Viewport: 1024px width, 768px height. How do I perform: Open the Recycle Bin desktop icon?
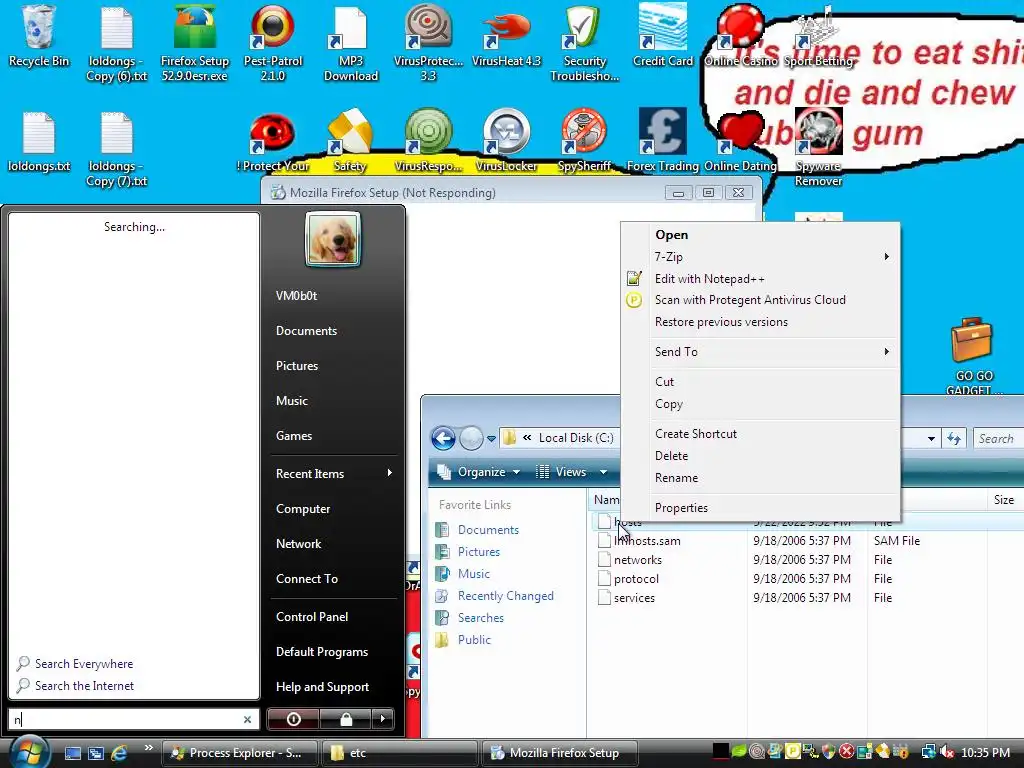[x=38, y=36]
